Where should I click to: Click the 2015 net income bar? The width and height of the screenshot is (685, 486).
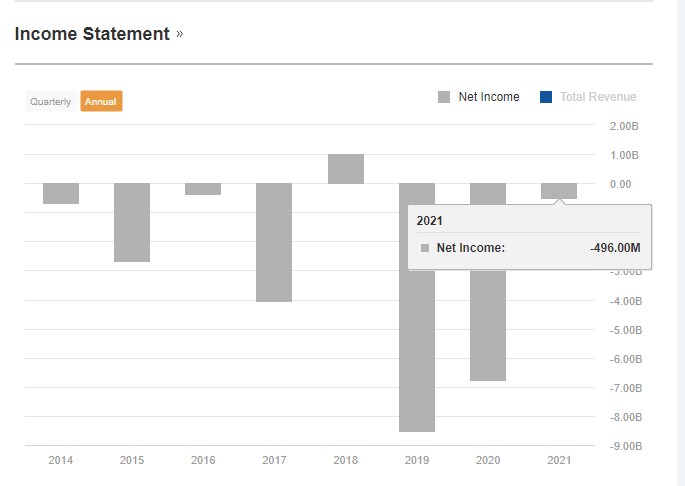pyautogui.click(x=132, y=222)
